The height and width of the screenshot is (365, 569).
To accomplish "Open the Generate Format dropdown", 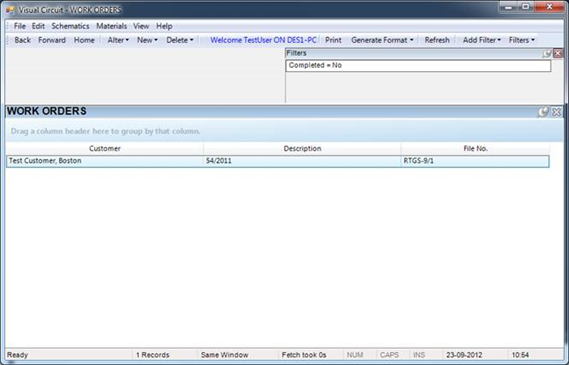I will 382,40.
